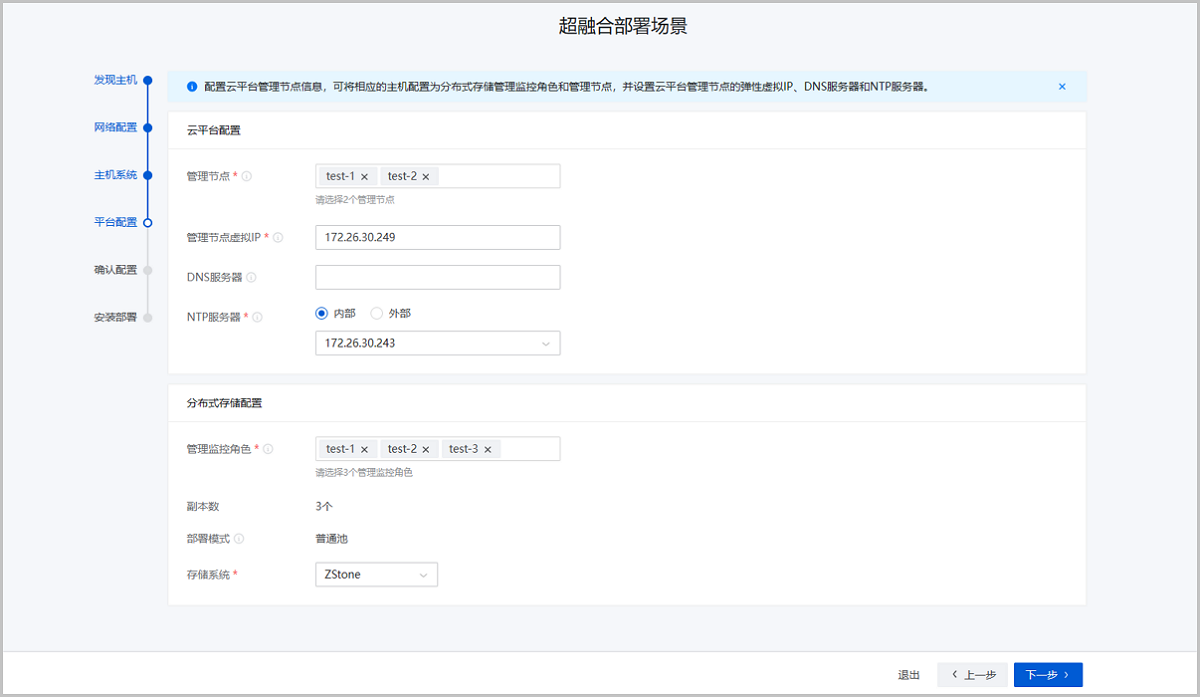
Task: Show help icon next to 管理节点虚拟IP
Action: tap(278, 238)
